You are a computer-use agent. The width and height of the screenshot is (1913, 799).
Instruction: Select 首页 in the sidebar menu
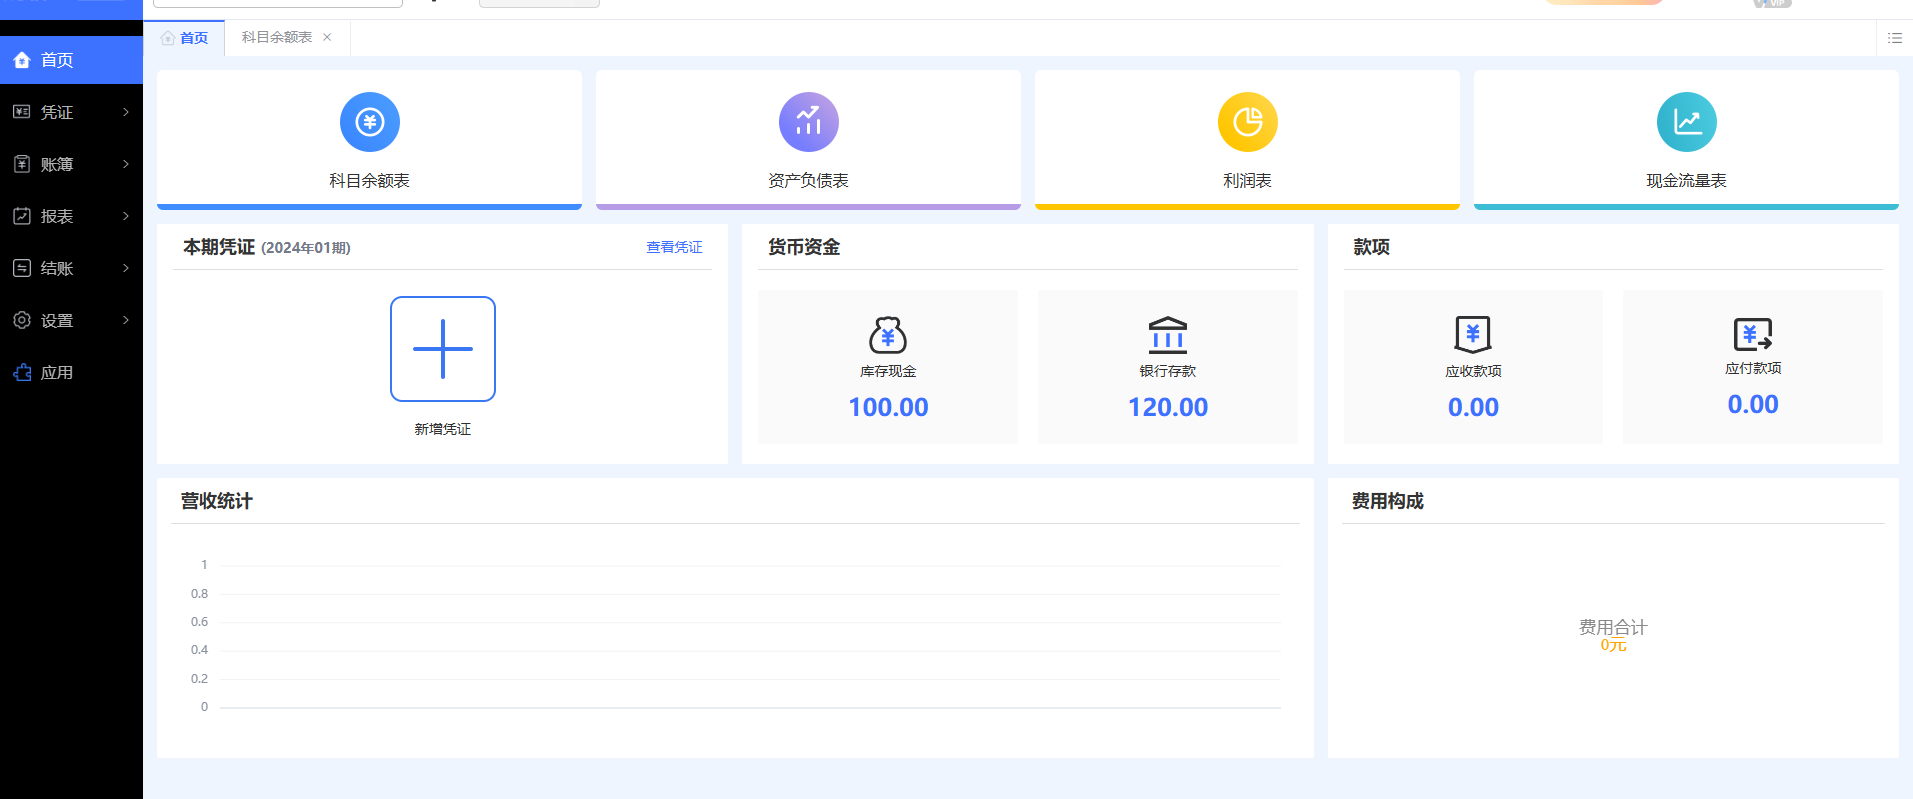tap(71, 60)
